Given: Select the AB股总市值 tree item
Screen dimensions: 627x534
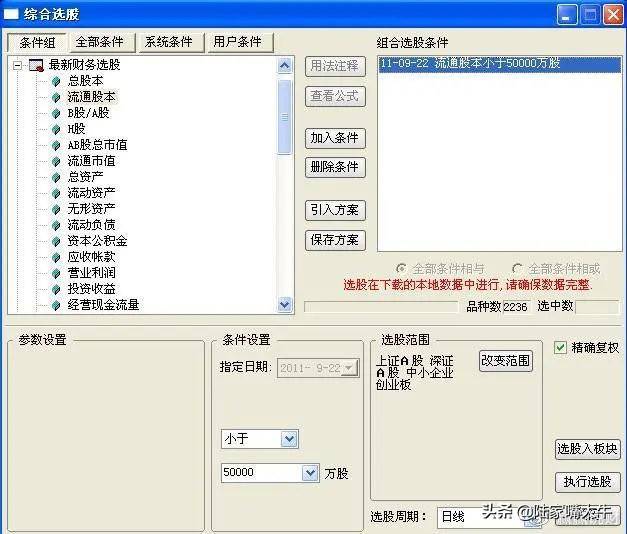Looking at the screenshot, I should (x=98, y=145).
